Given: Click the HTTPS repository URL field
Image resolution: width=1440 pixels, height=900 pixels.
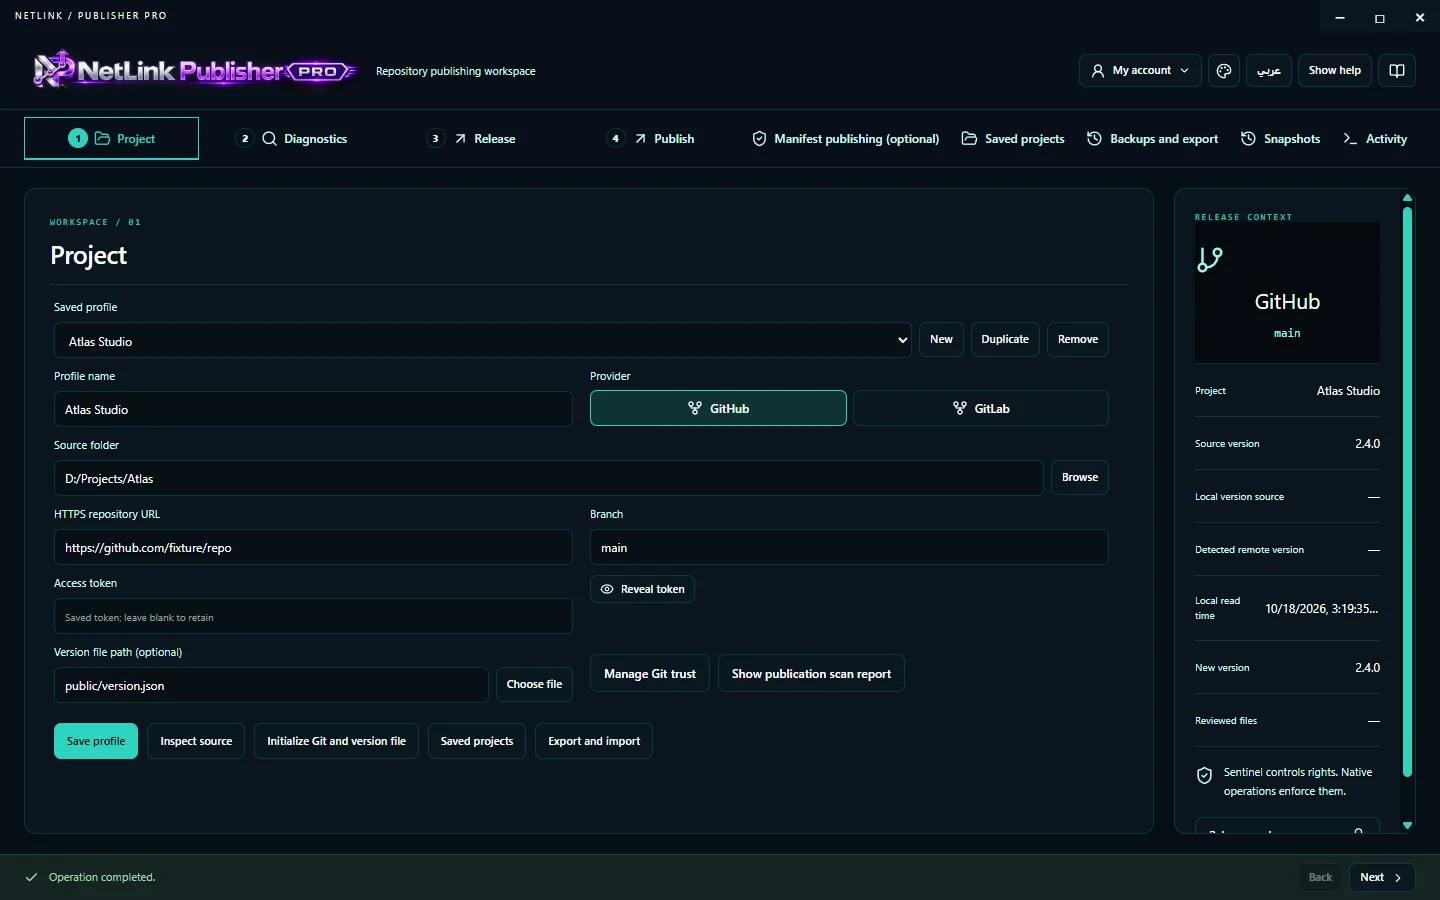Looking at the screenshot, I should click(x=313, y=547).
